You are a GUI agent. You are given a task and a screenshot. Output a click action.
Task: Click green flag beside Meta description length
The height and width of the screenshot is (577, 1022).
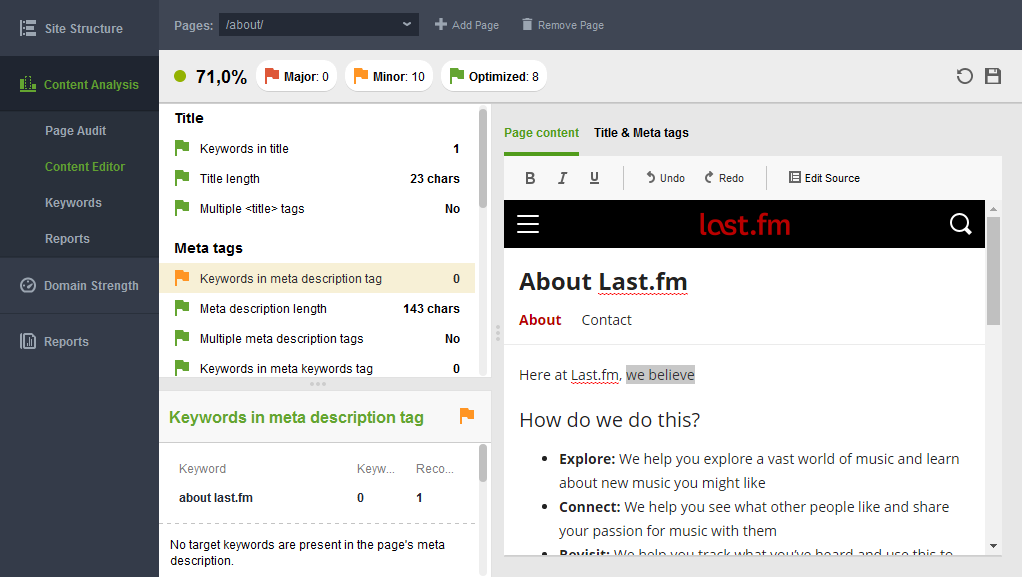(x=182, y=308)
